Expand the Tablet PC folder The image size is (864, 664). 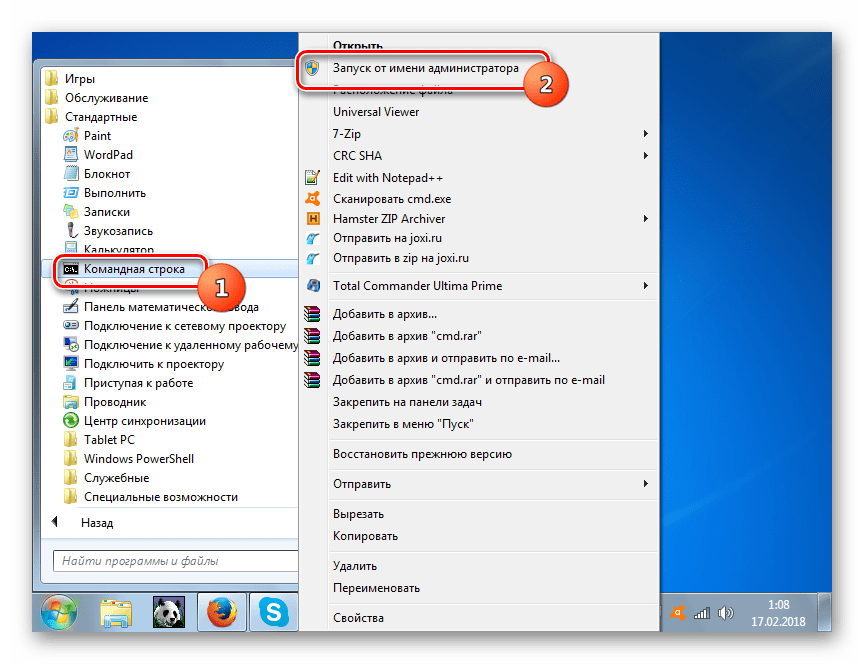coord(109,439)
